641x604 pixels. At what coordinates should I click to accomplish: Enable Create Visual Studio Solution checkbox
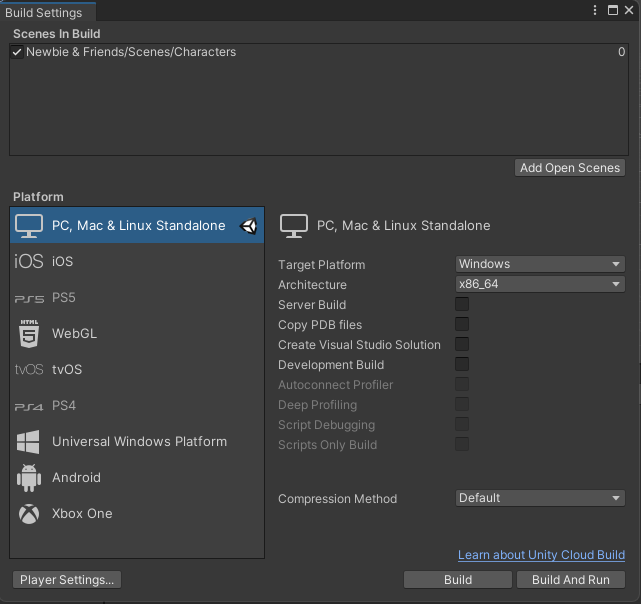click(462, 344)
